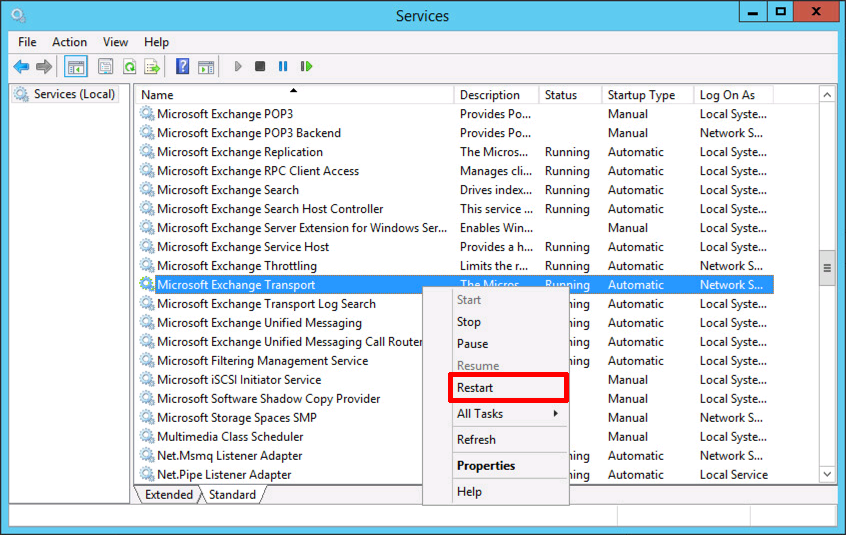Click the Restart Service toolbar icon
Image resolution: width=846 pixels, height=535 pixels.
[306, 66]
